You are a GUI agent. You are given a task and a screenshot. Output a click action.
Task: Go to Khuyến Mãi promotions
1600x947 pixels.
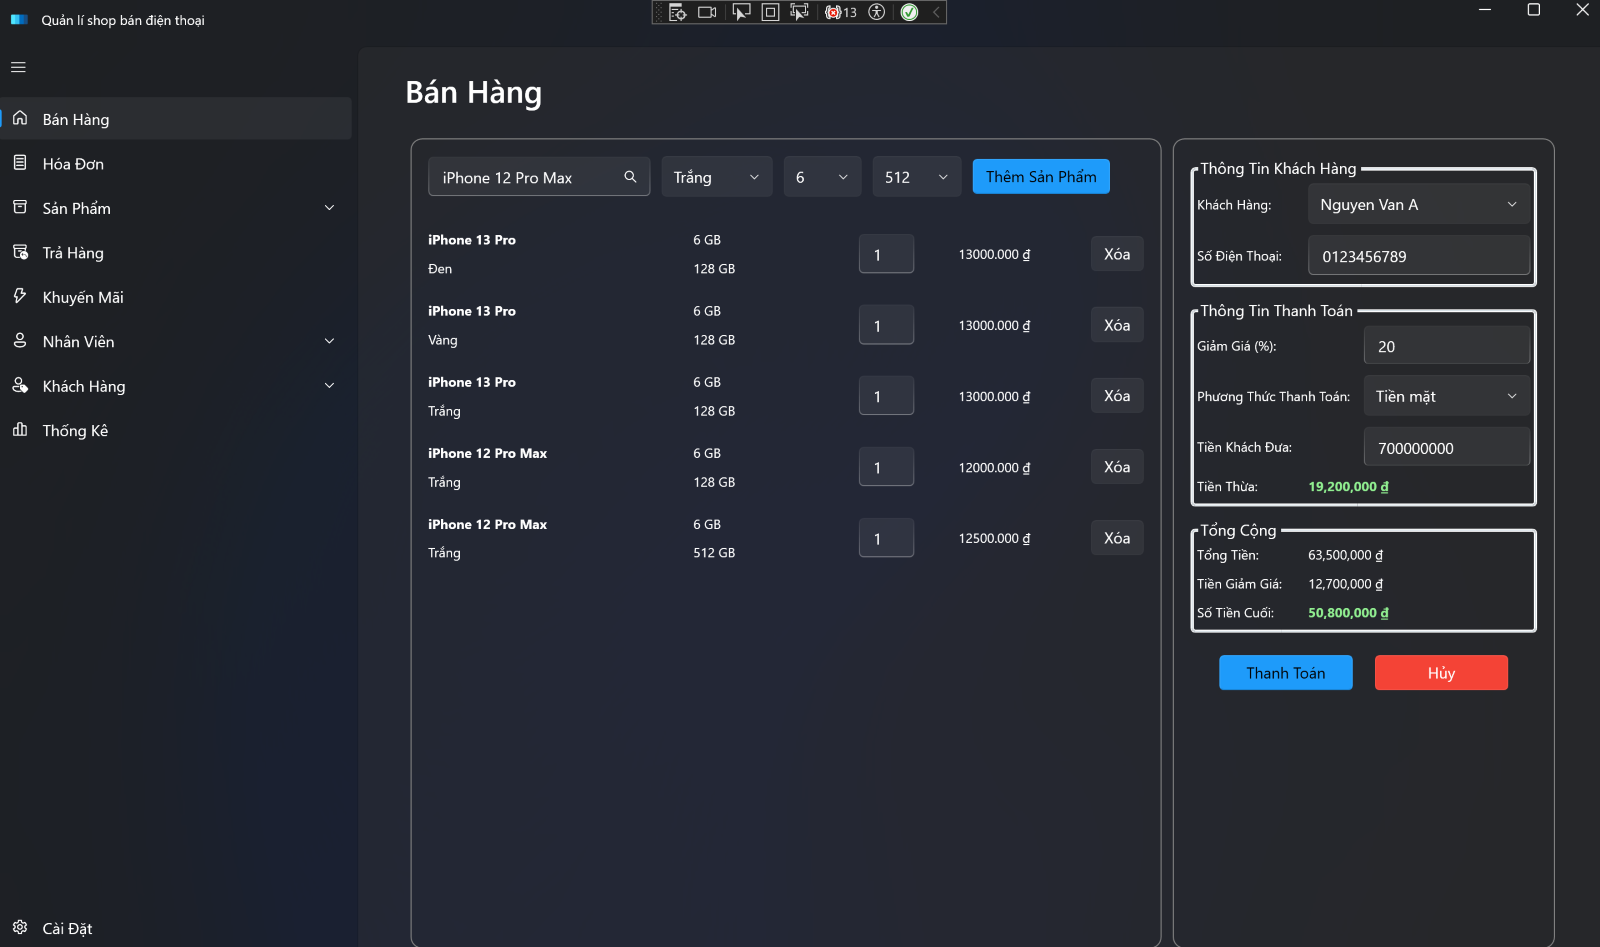tap(83, 297)
